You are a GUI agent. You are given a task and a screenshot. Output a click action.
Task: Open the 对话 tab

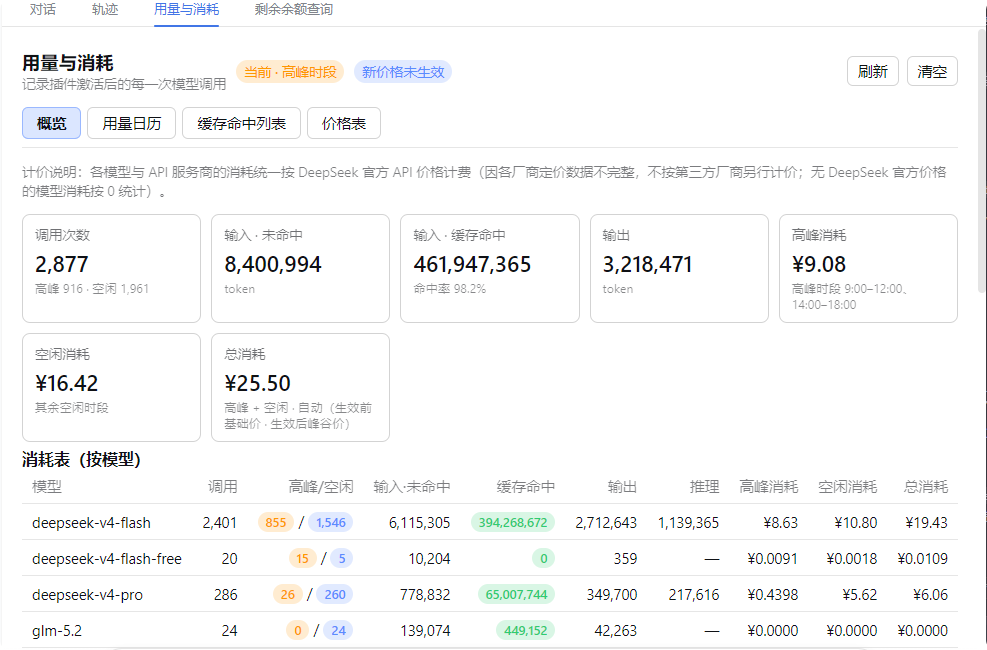42,9
